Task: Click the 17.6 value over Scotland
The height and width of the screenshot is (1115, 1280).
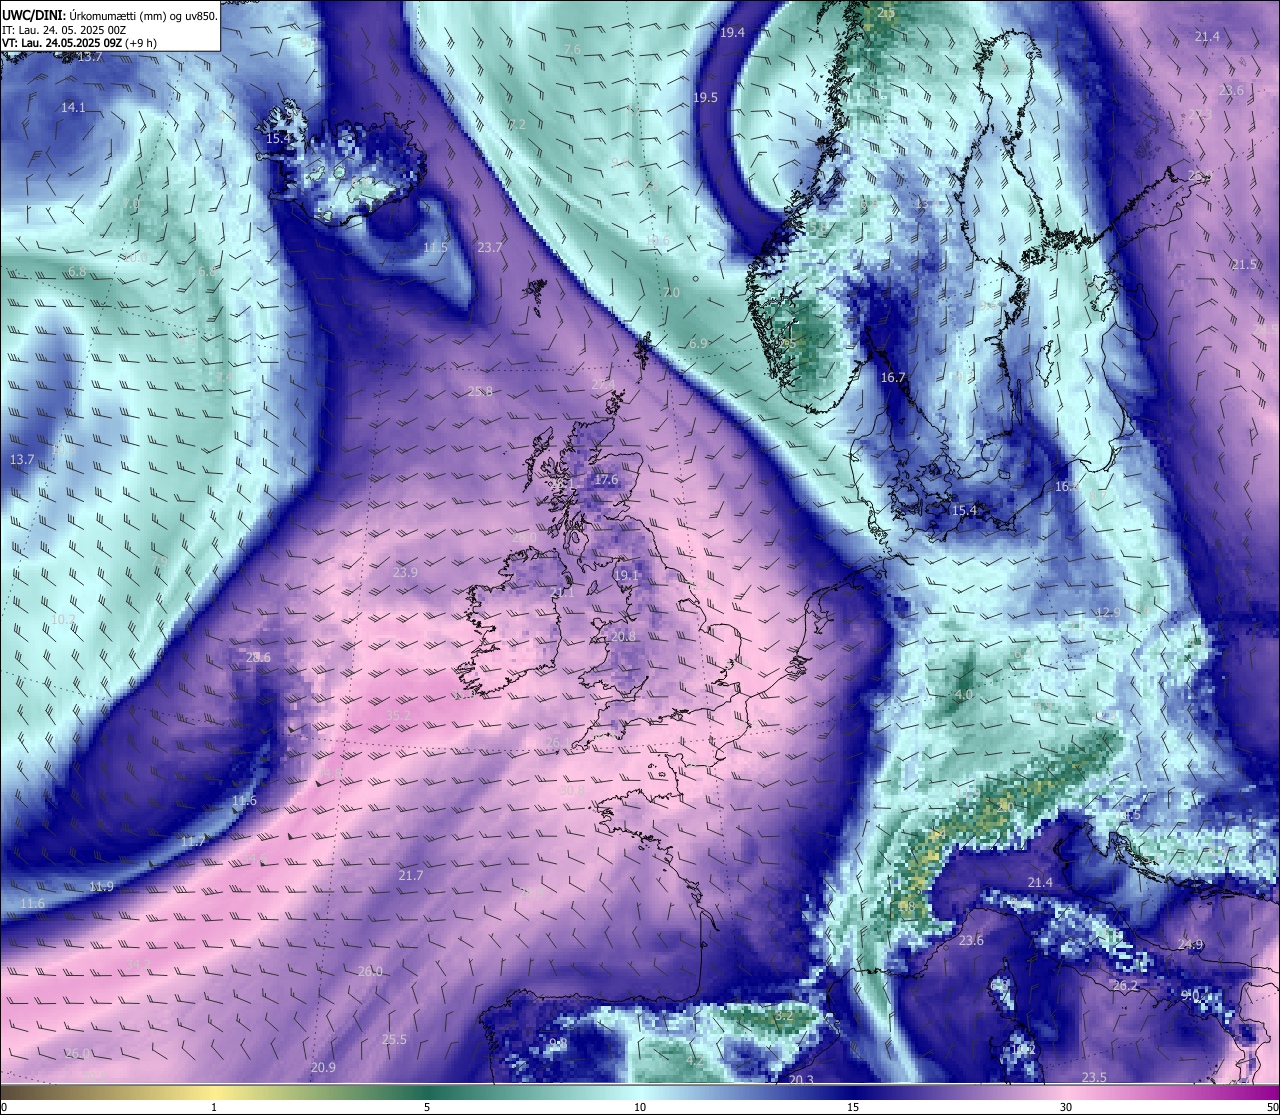Action: tap(606, 480)
